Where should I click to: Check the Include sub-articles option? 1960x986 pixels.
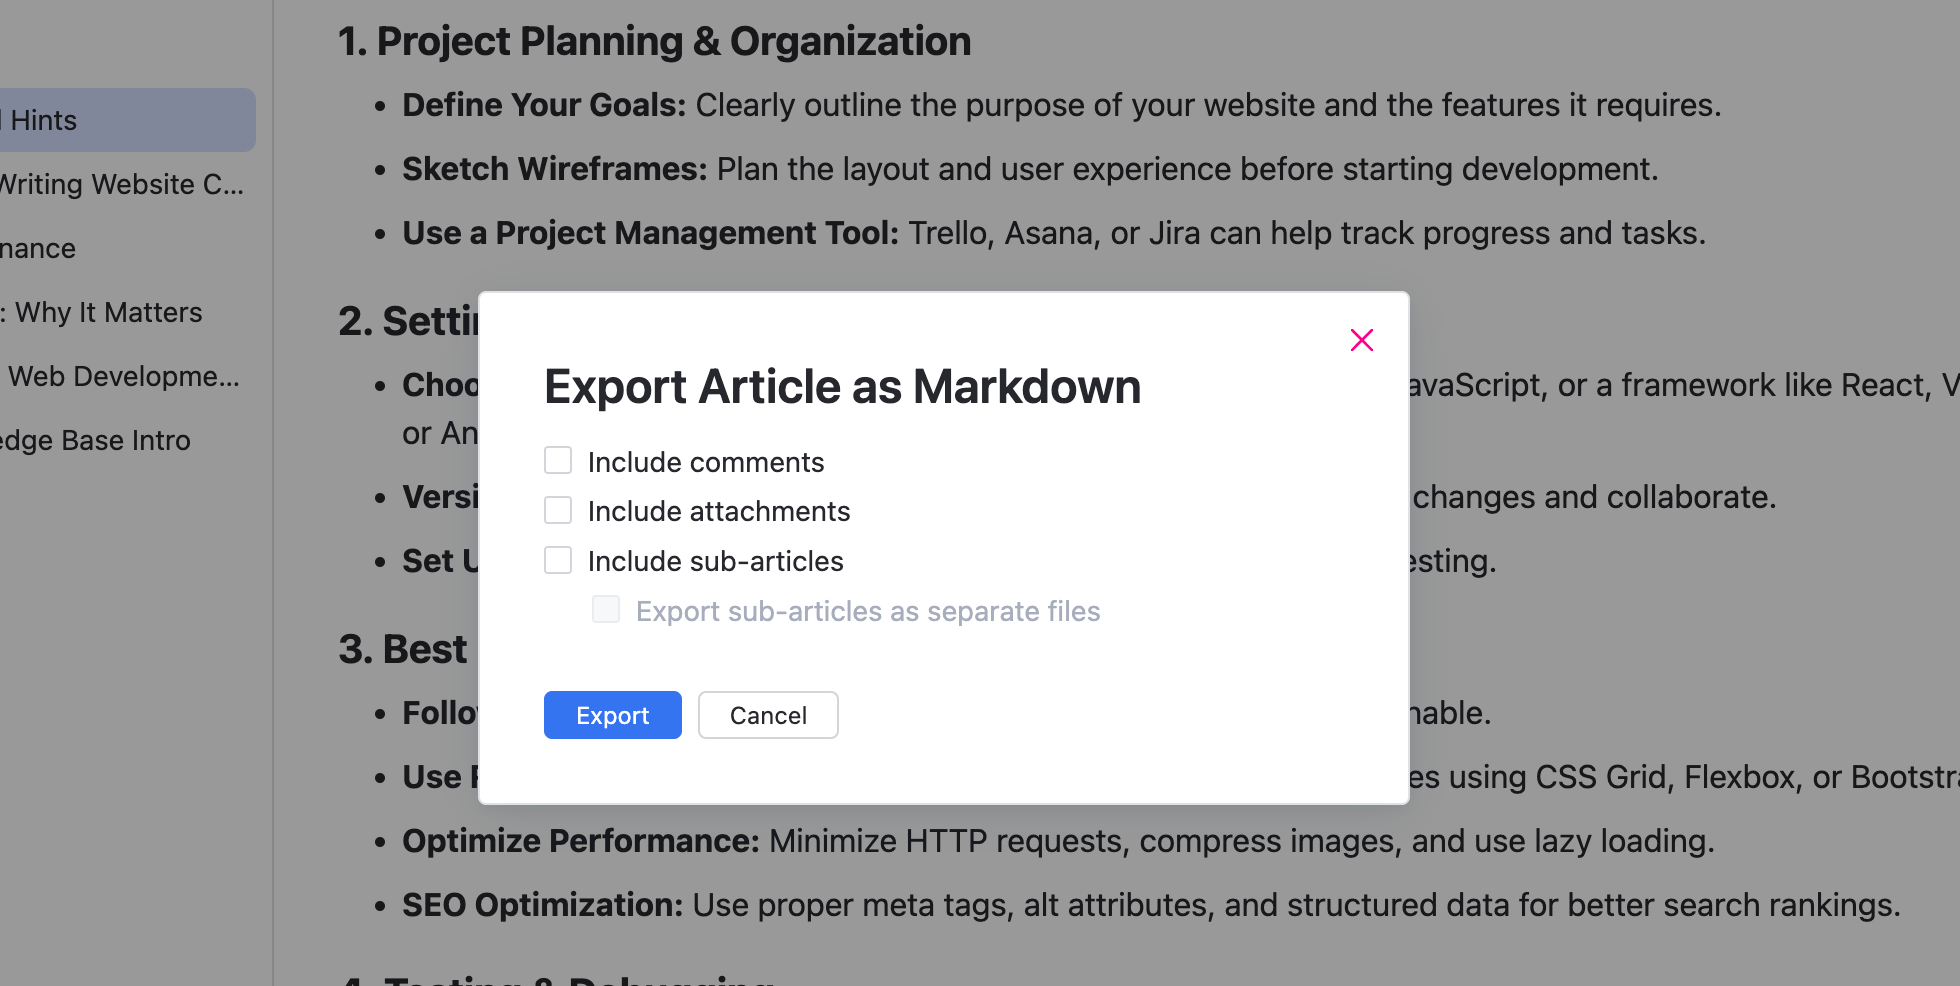(558, 560)
